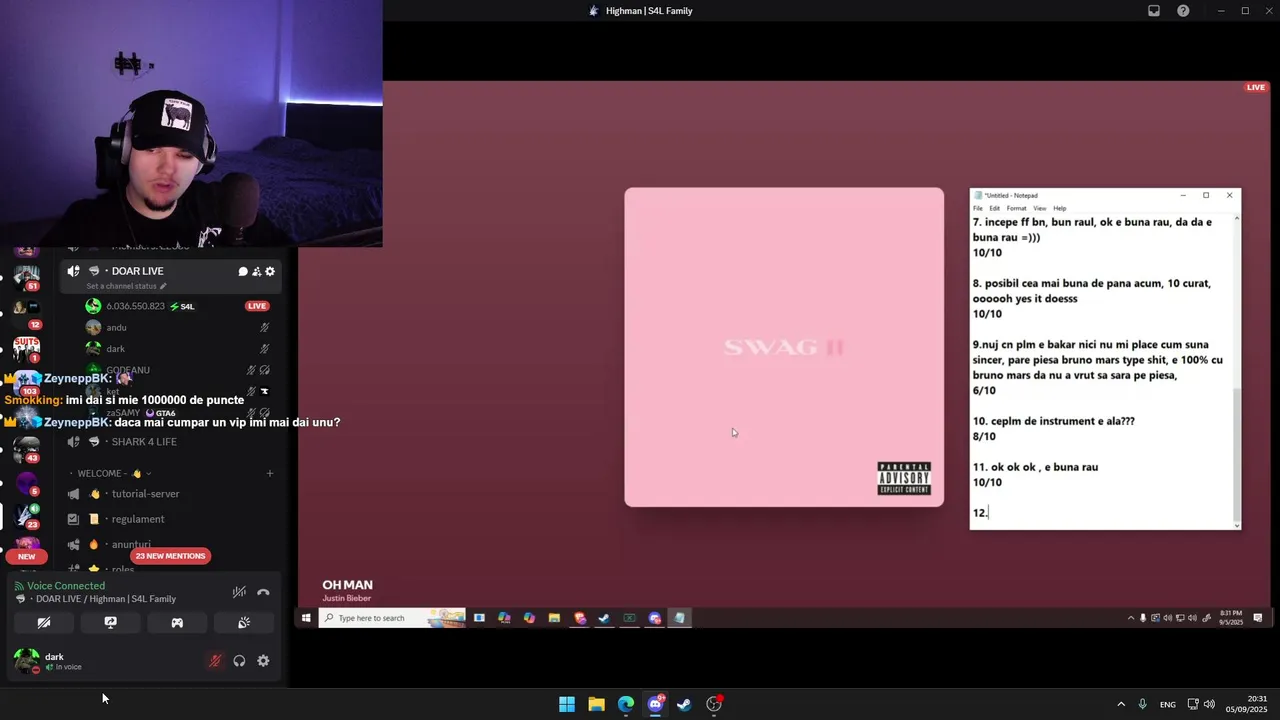Image resolution: width=1280 pixels, height=720 pixels.
Task: Select user andu in voice channel list
Action: (117, 327)
